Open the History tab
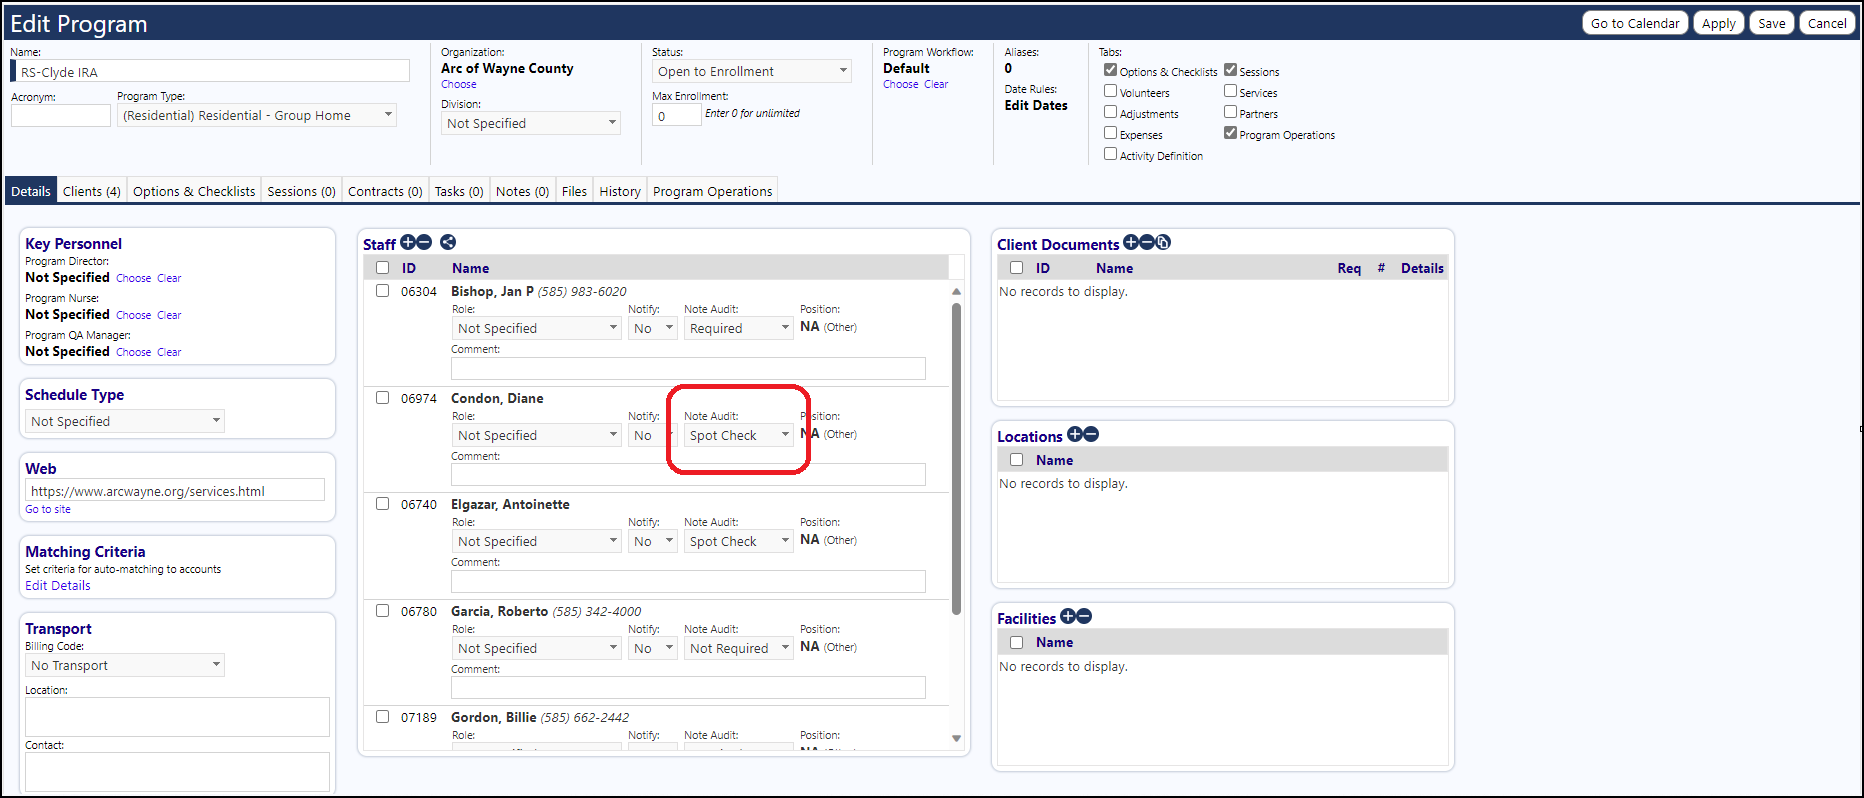Screen dimensions: 1864x798 pos(620,191)
